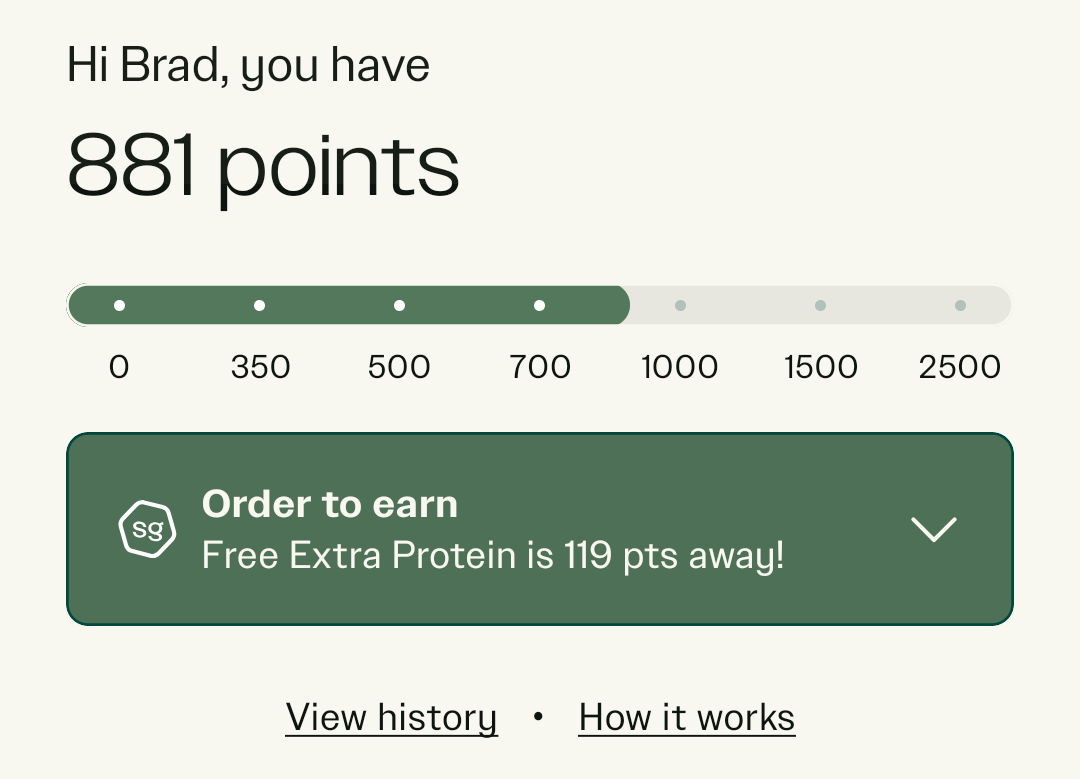The width and height of the screenshot is (1080, 779).
Task: Open the View history link
Action: [x=391, y=718]
